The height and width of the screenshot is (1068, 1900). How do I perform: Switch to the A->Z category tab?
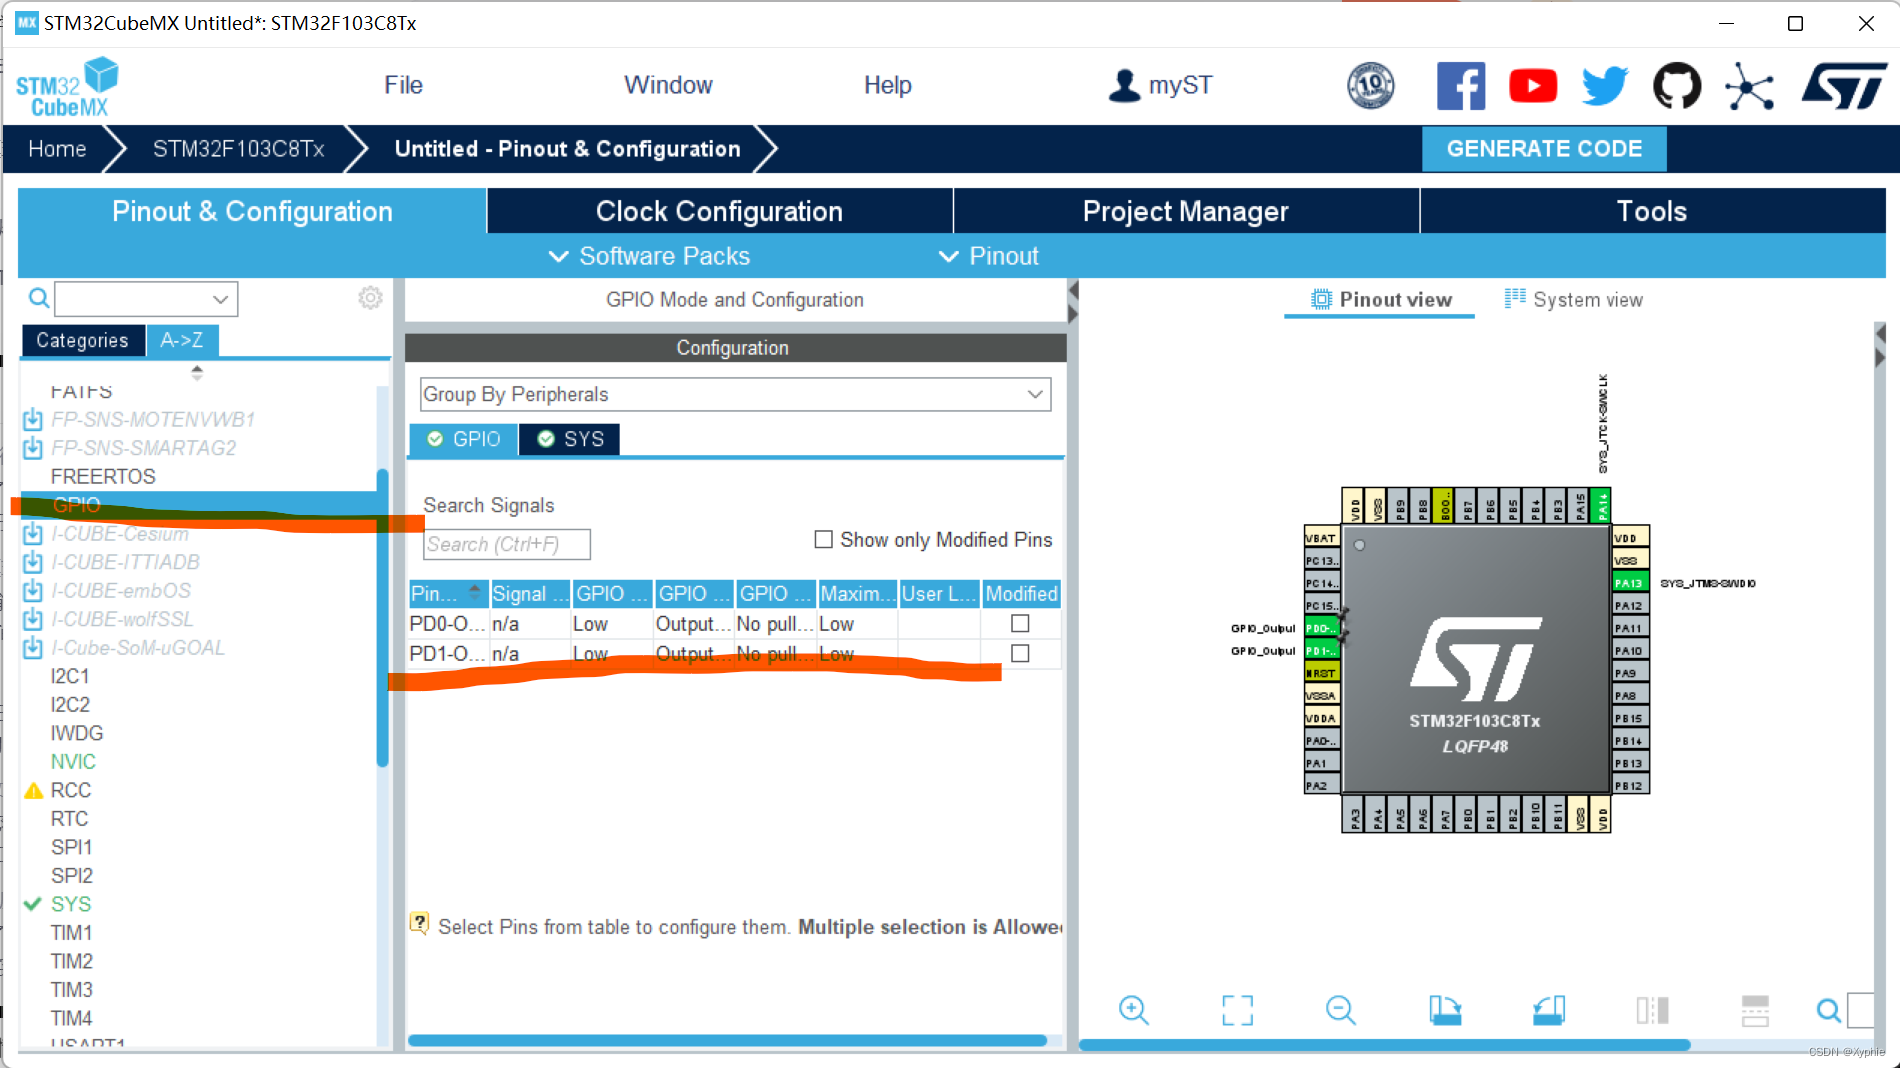(182, 340)
